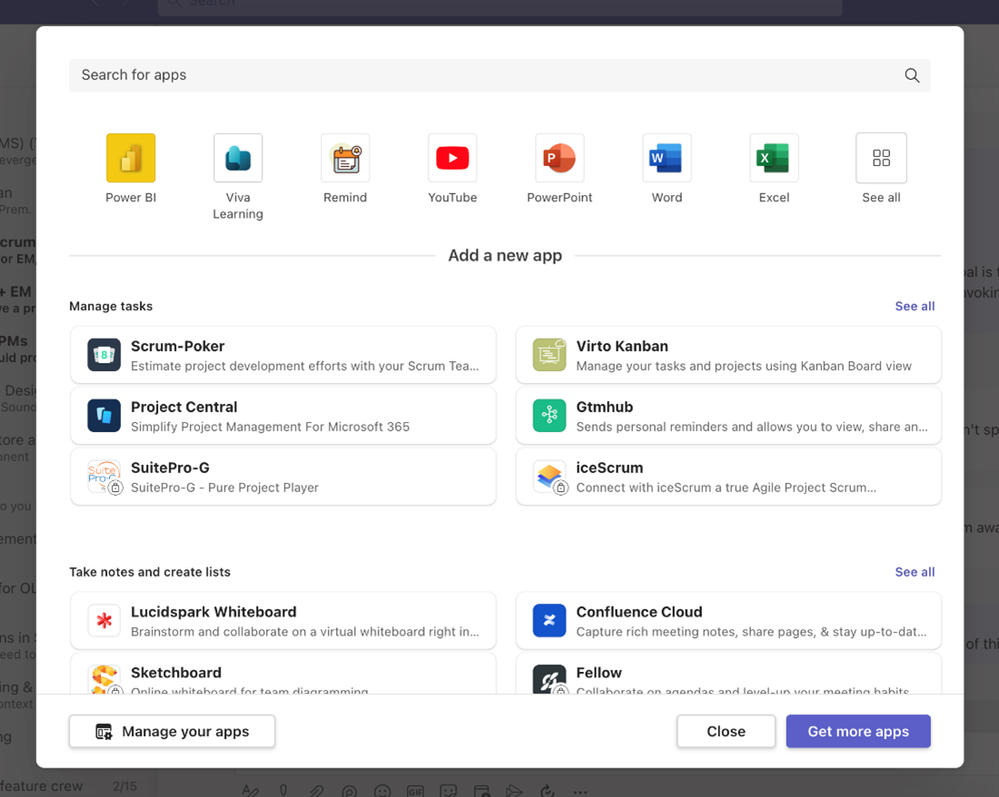
Task: Select the Project Central description text
Action: pyautogui.click(x=270, y=427)
